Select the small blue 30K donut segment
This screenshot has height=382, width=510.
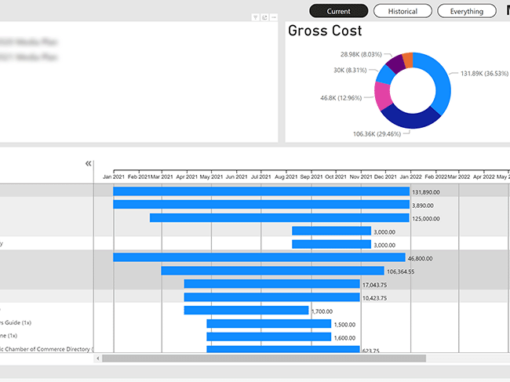386,75
